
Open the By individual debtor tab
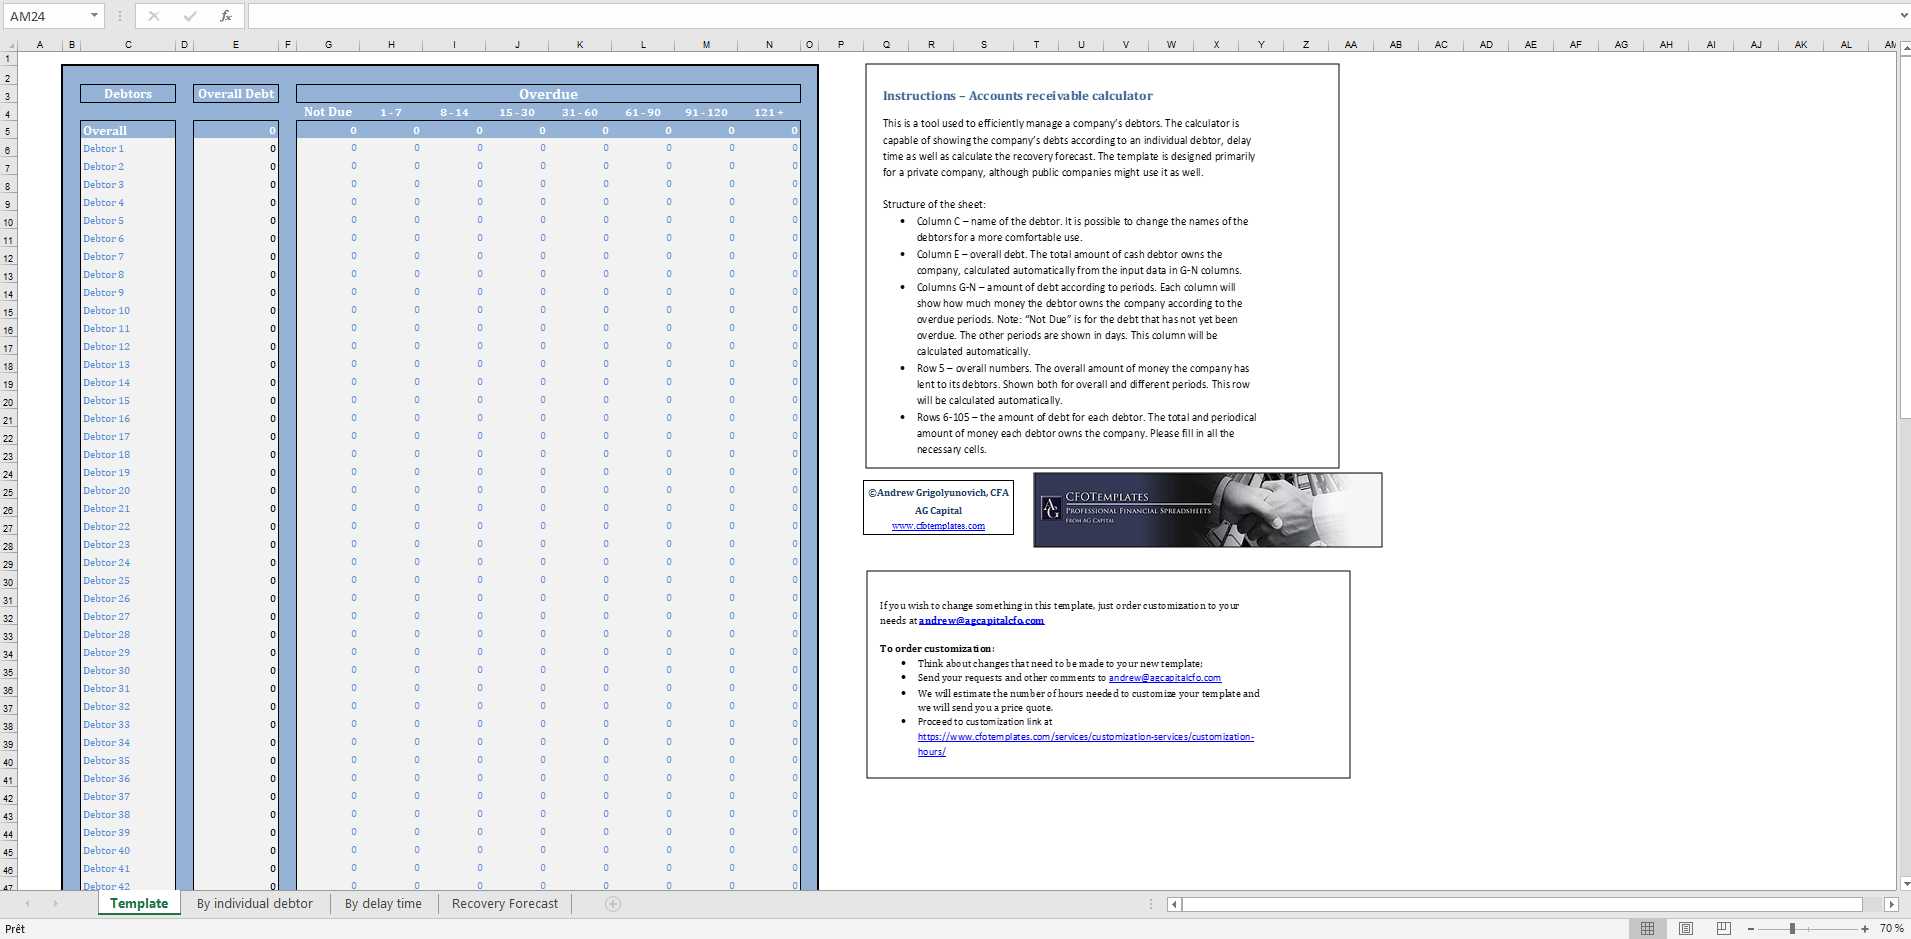click(255, 904)
